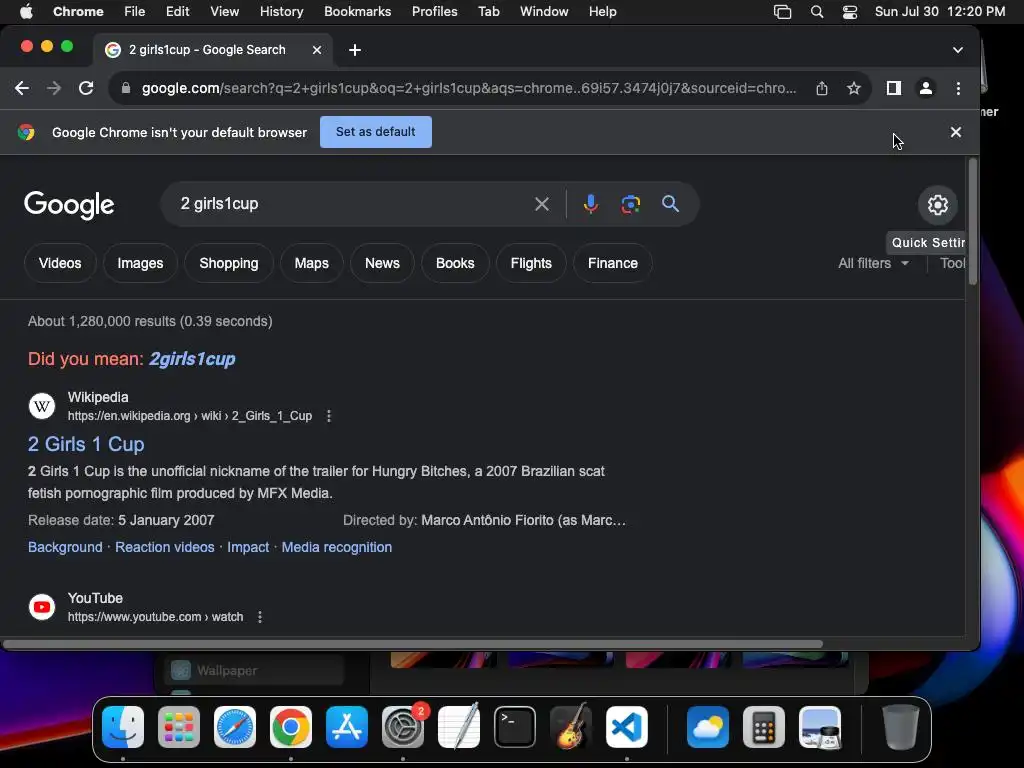Screen dimensions: 1024x768
Task: Open the Background section link
Action: pos(65,547)
